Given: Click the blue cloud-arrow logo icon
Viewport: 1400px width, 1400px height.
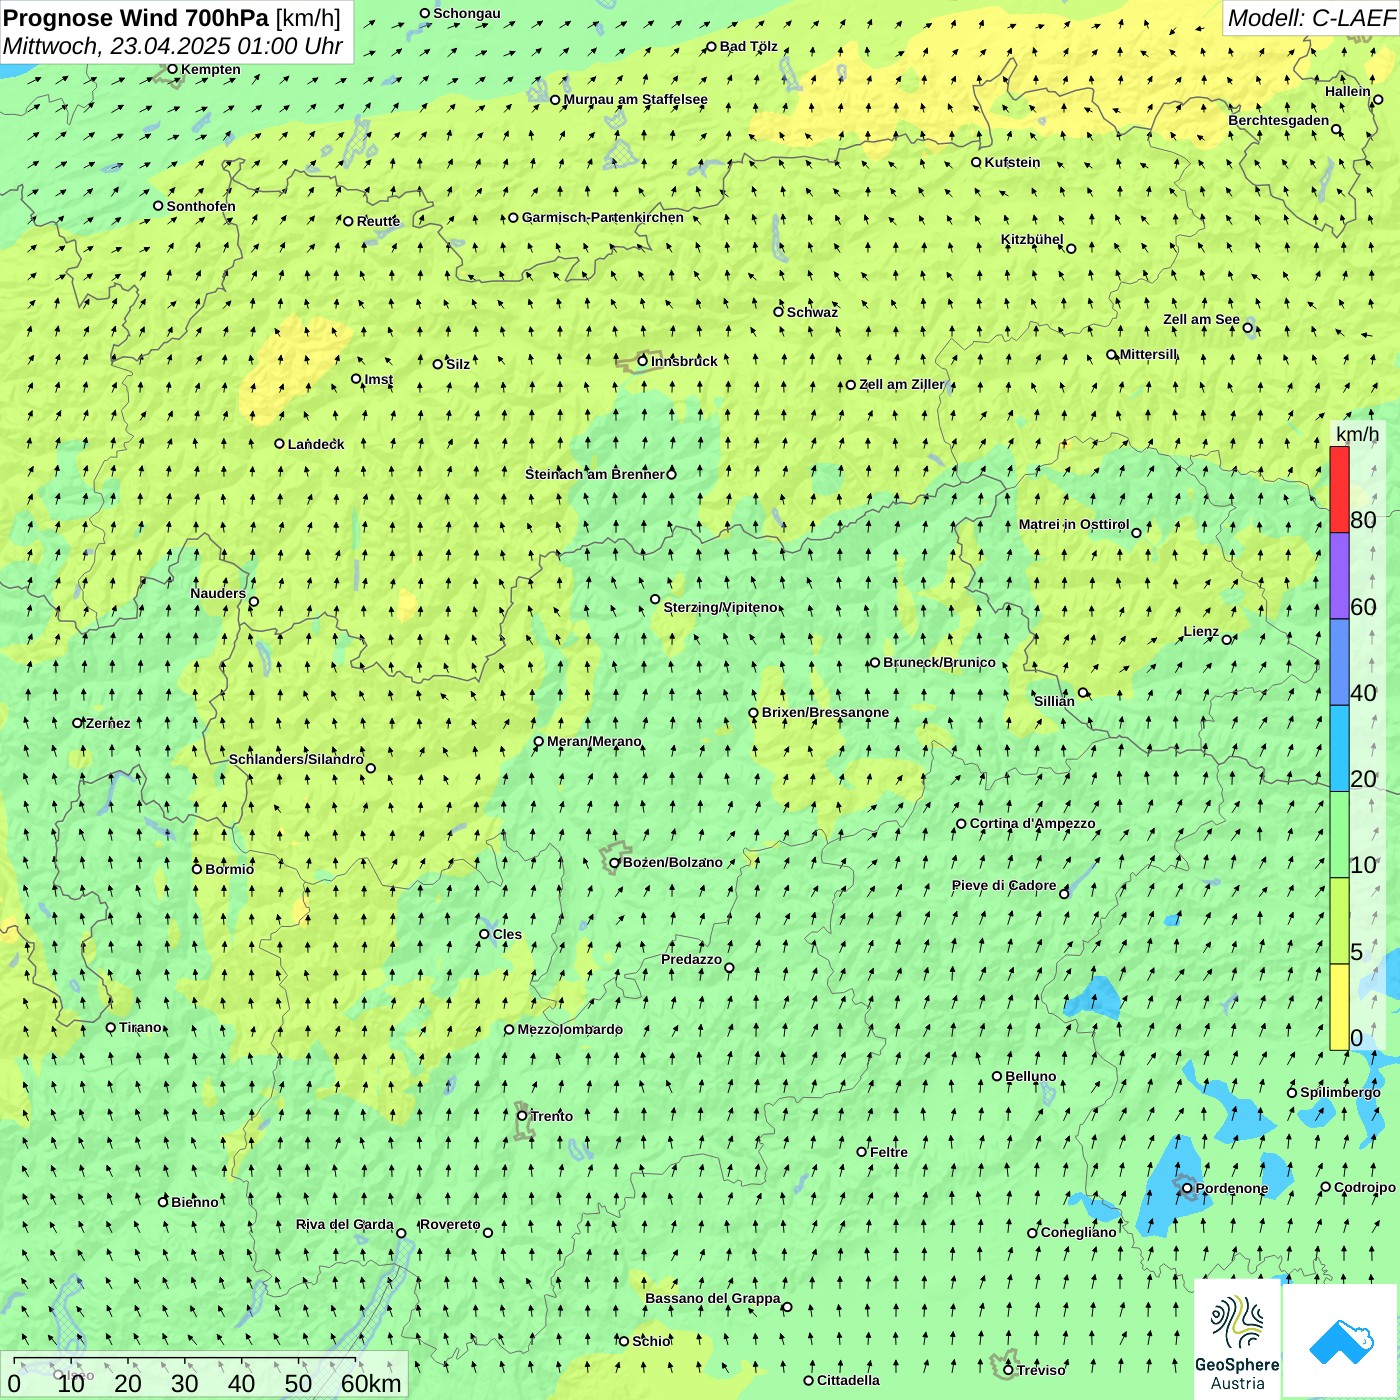Looking at the screenshot, I should point(1340,1341).
